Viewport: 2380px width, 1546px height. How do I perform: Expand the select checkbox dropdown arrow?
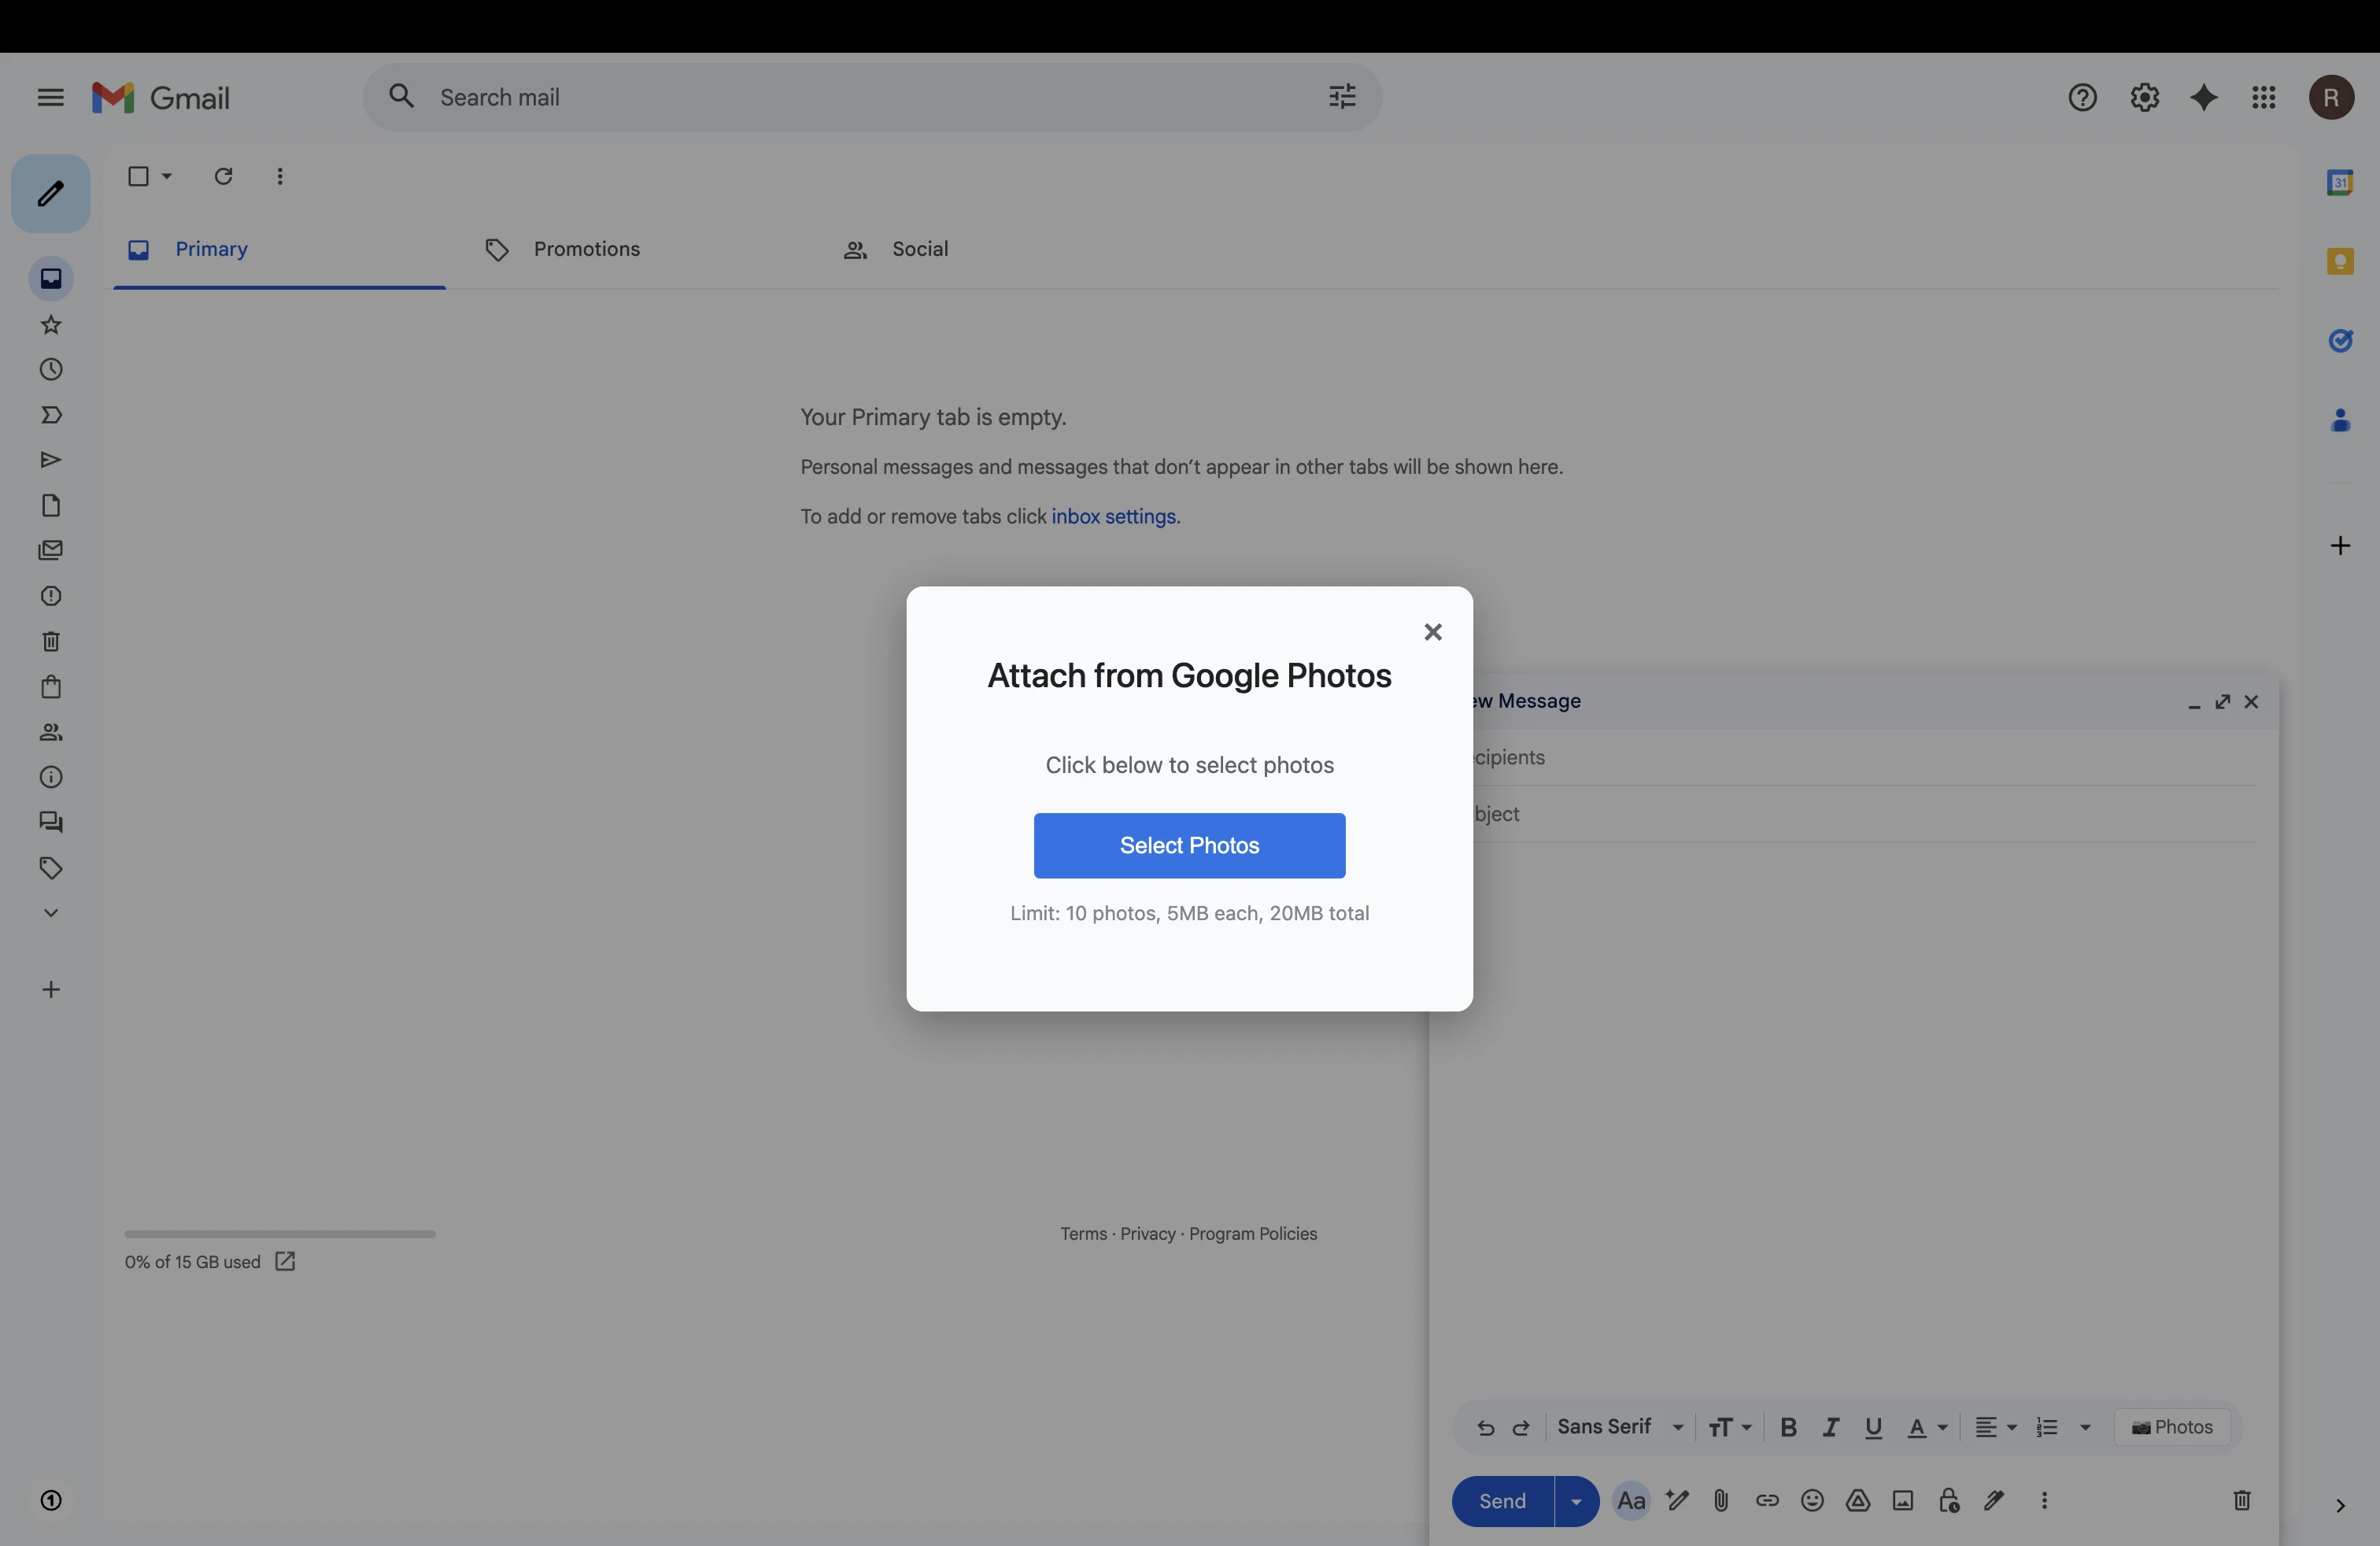tap(165, 176)
